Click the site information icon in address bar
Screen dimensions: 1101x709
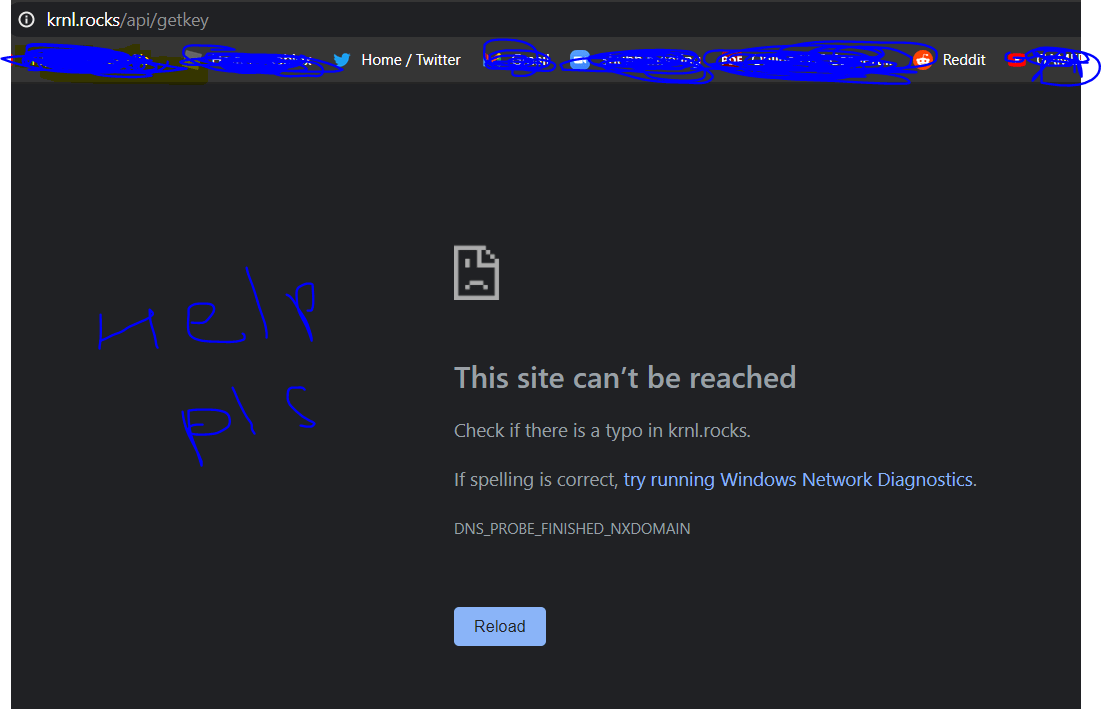point(25,19)
